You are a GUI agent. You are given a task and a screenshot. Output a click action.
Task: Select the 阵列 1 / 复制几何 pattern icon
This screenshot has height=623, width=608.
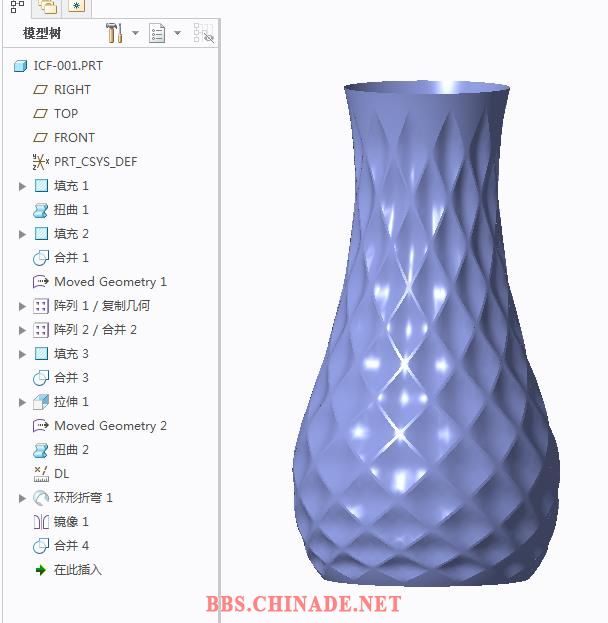tap(41, 306)
